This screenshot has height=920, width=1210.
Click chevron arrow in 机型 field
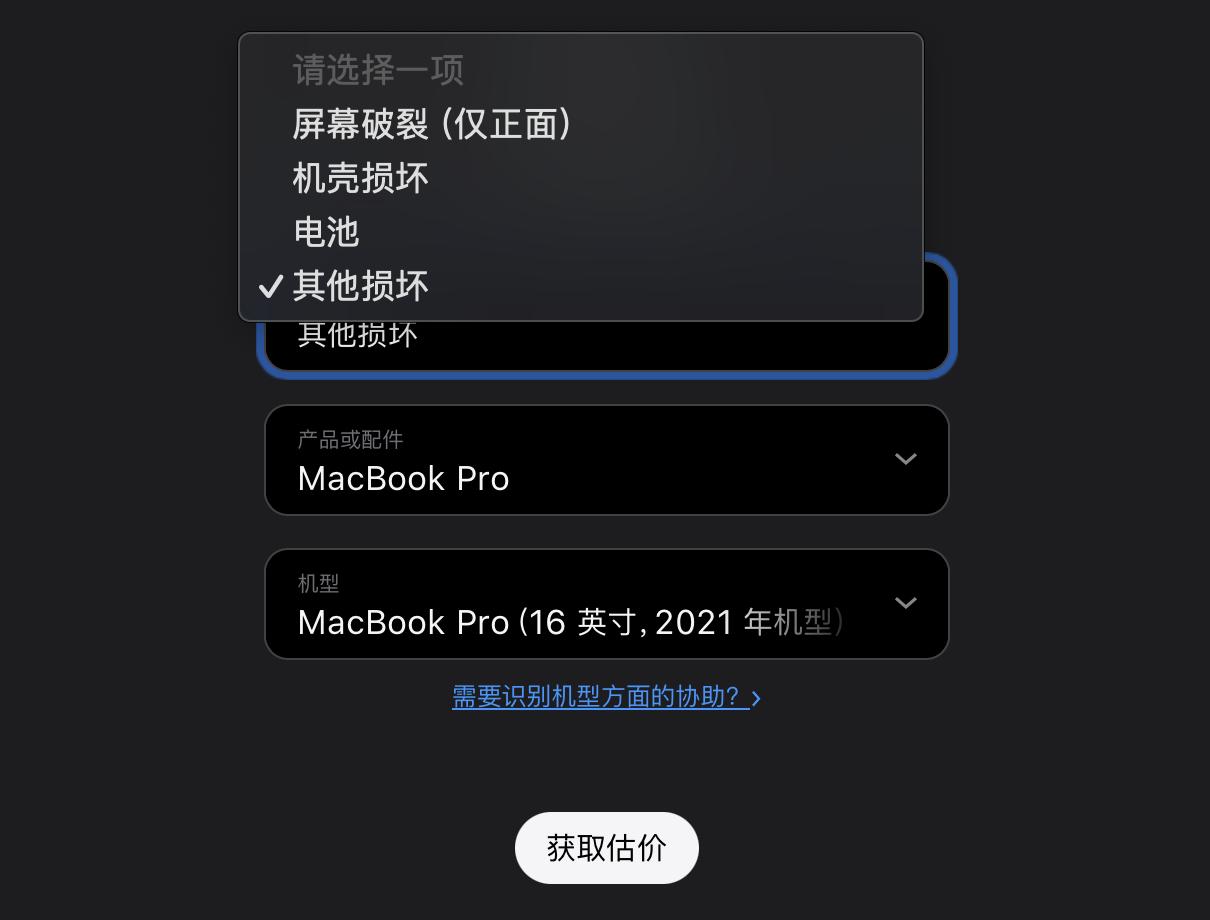pyautogui.click(x=905, y=603)
